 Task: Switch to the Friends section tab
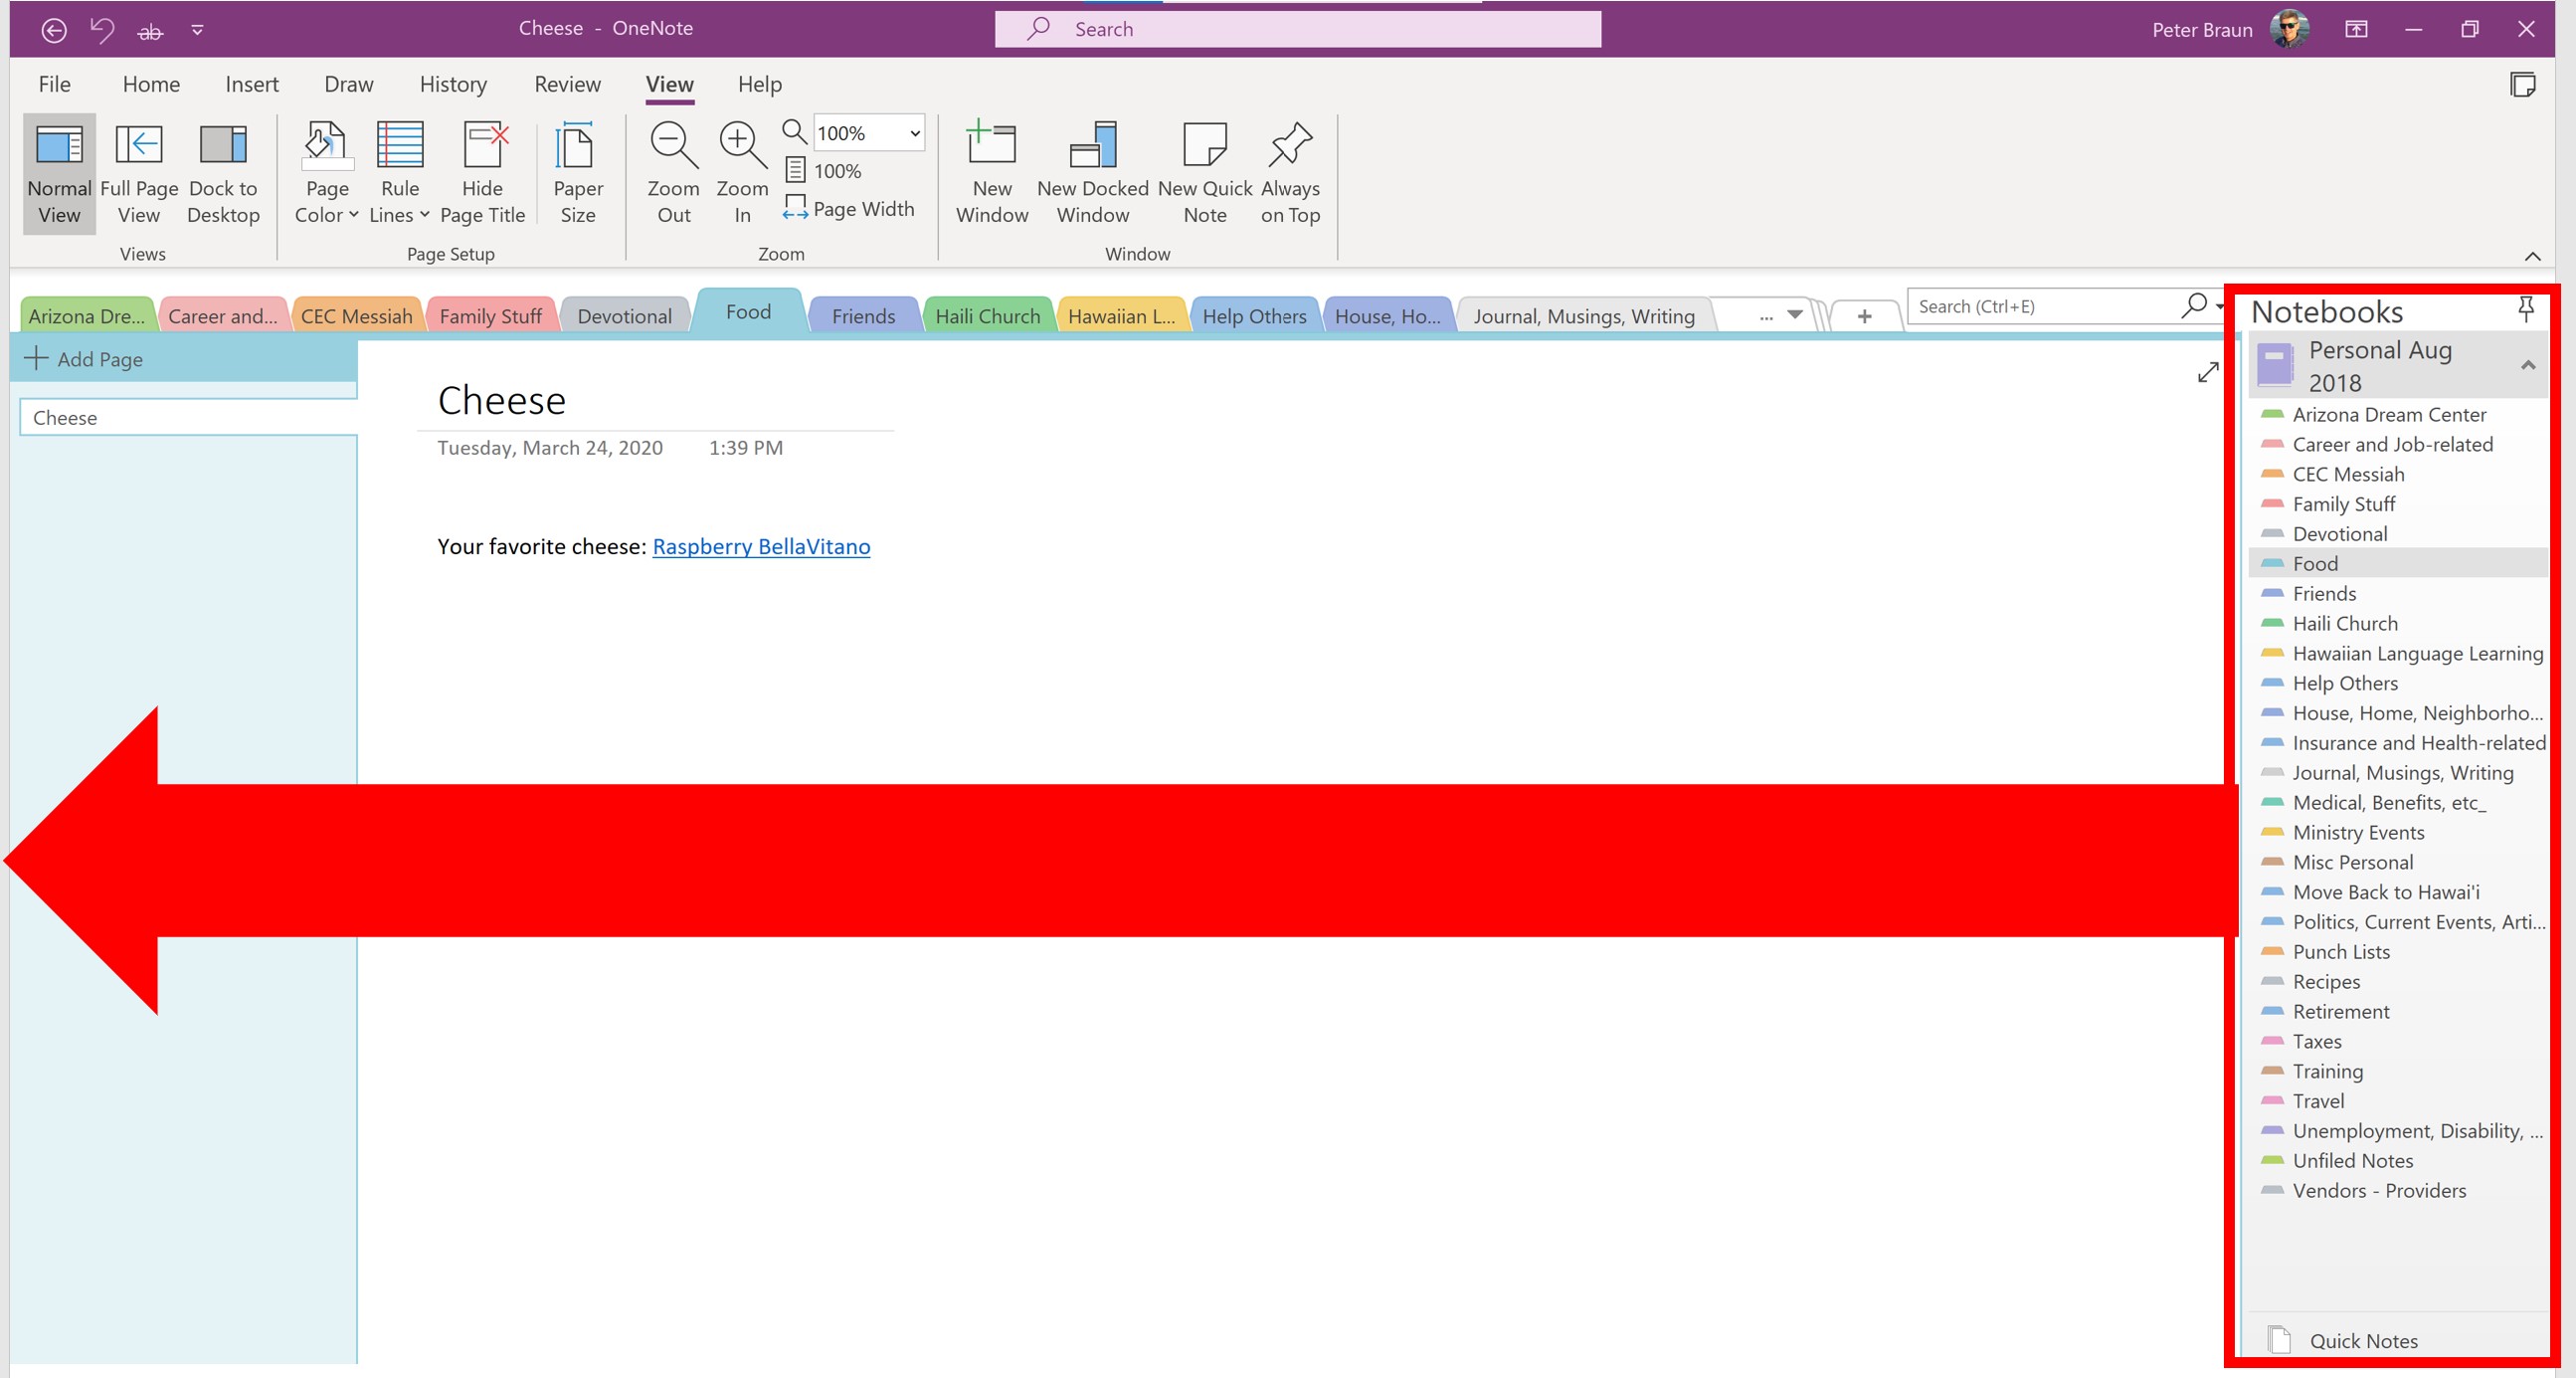[862, 316]
